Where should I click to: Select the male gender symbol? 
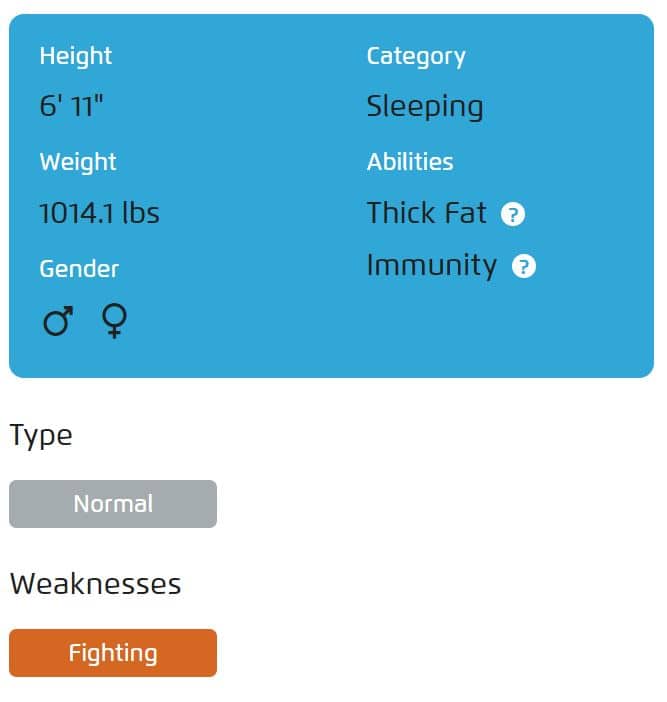58,321
